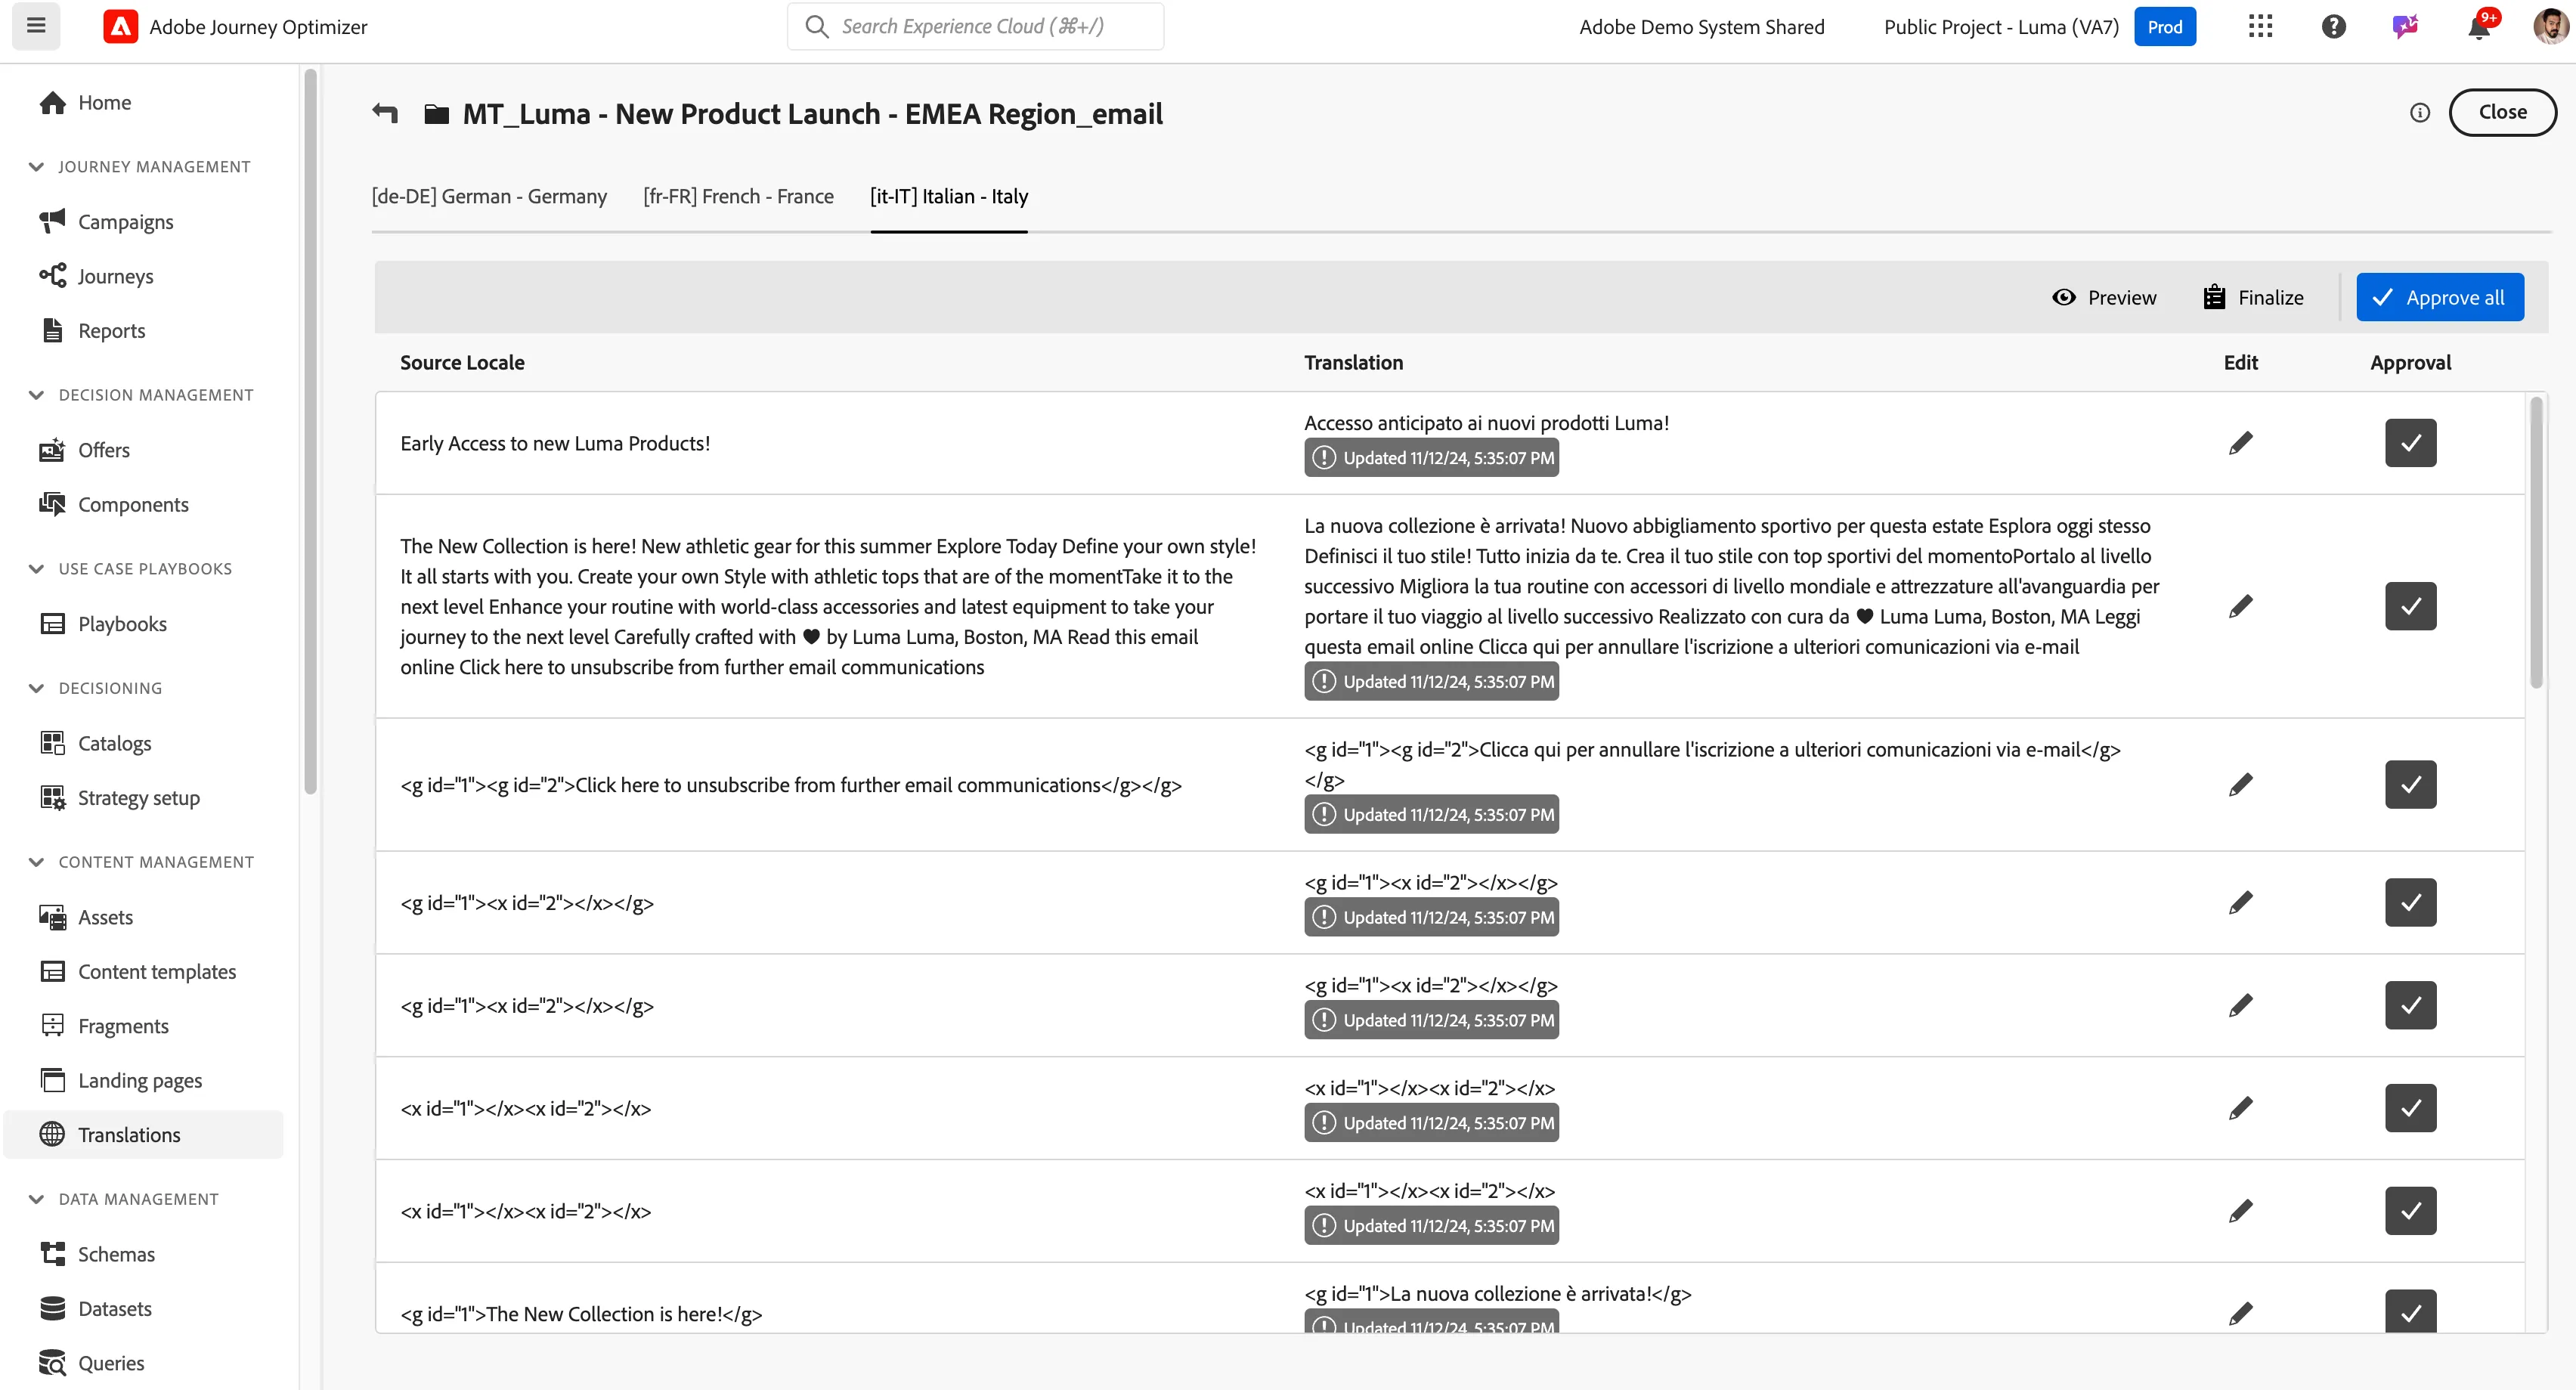The image size is (2576, 1390).
Task: Open the user profile avatar
Action: click(x=2550, y=27)
